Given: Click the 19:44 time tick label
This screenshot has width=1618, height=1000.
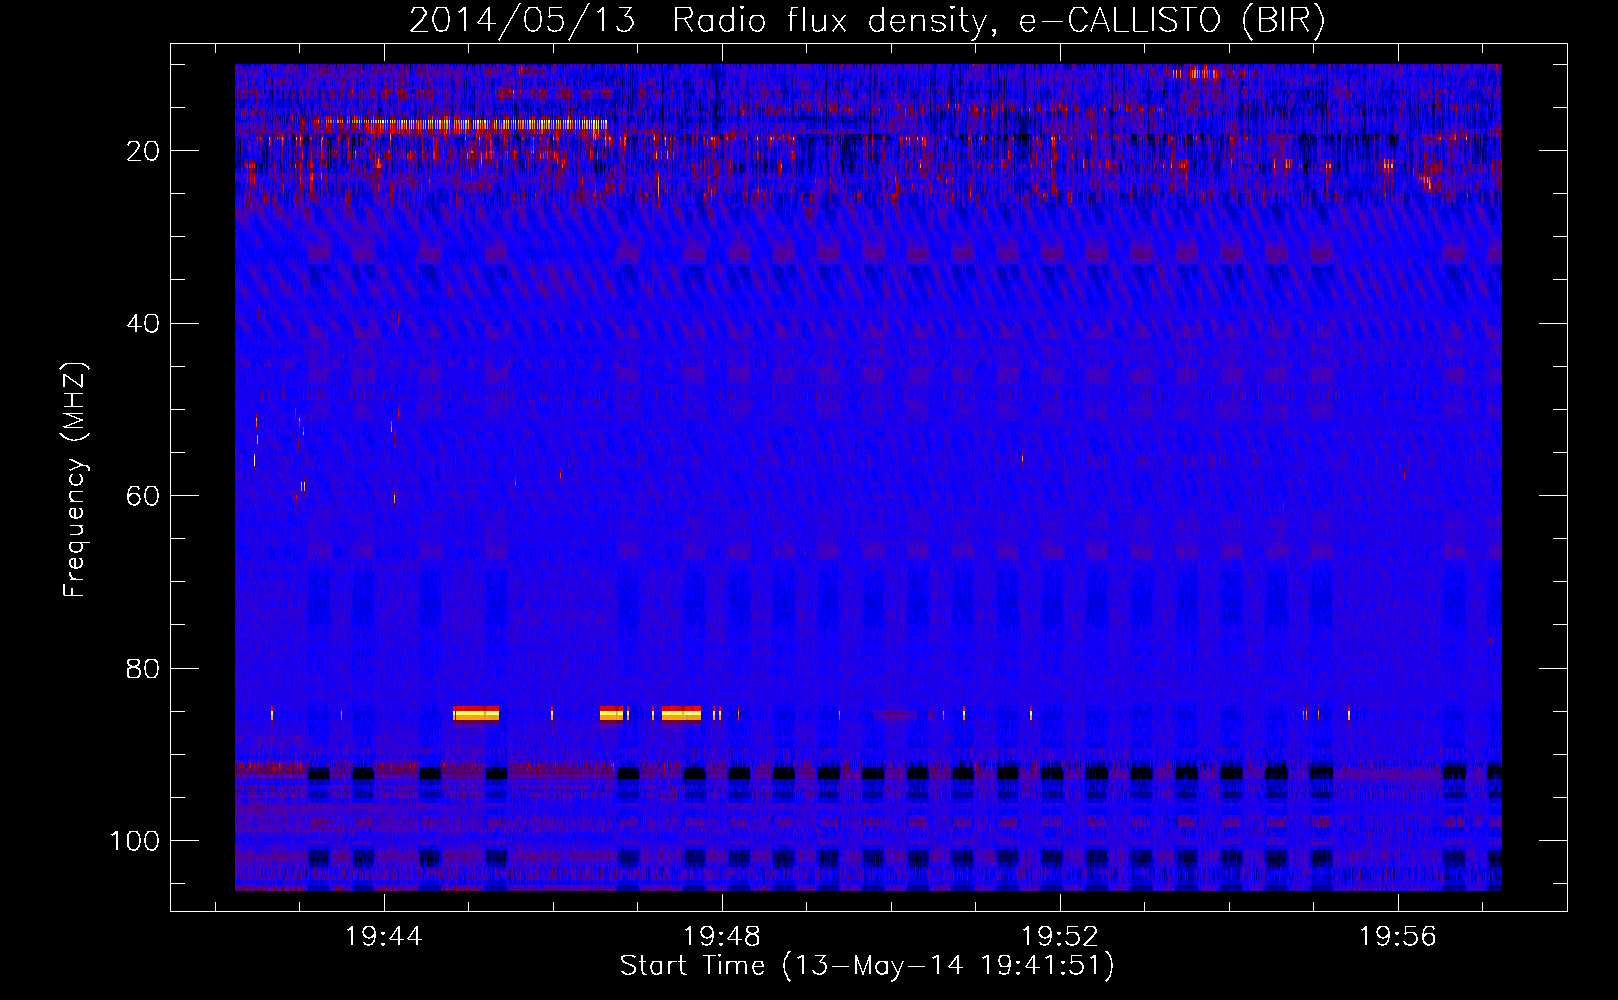Looking at the screenshot, I should point(384,936).
